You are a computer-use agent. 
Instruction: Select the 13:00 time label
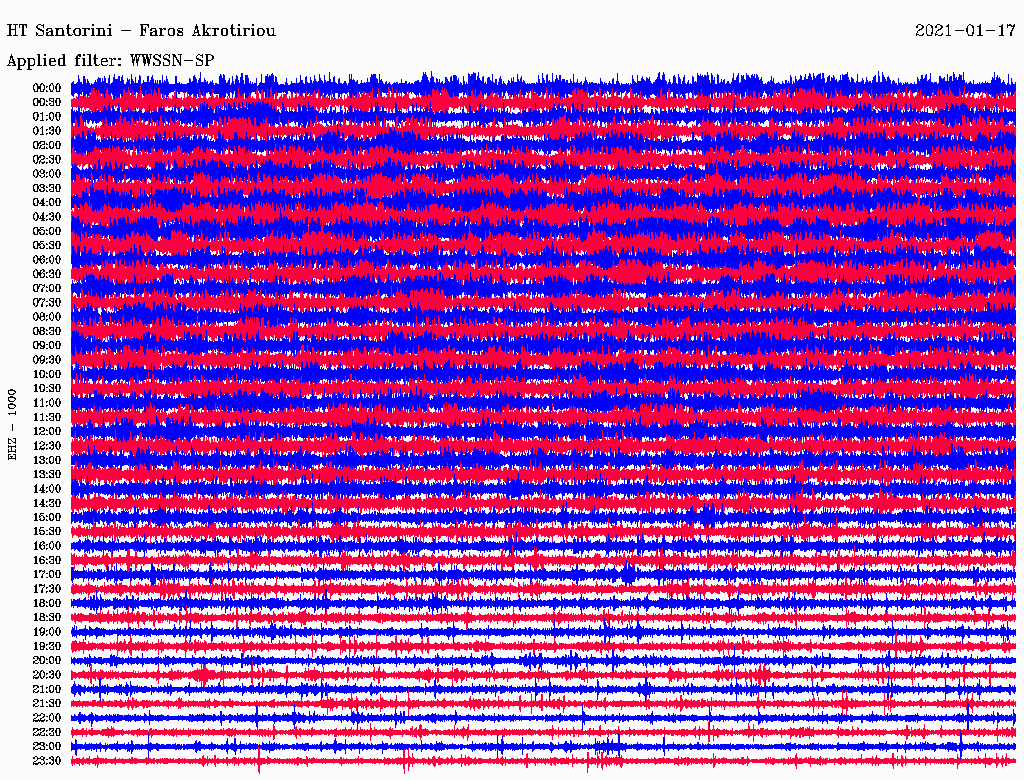click(47, 460)
